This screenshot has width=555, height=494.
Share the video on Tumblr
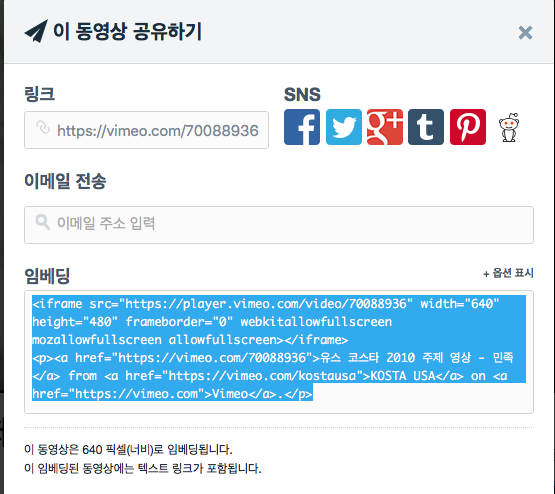point(426,127)
